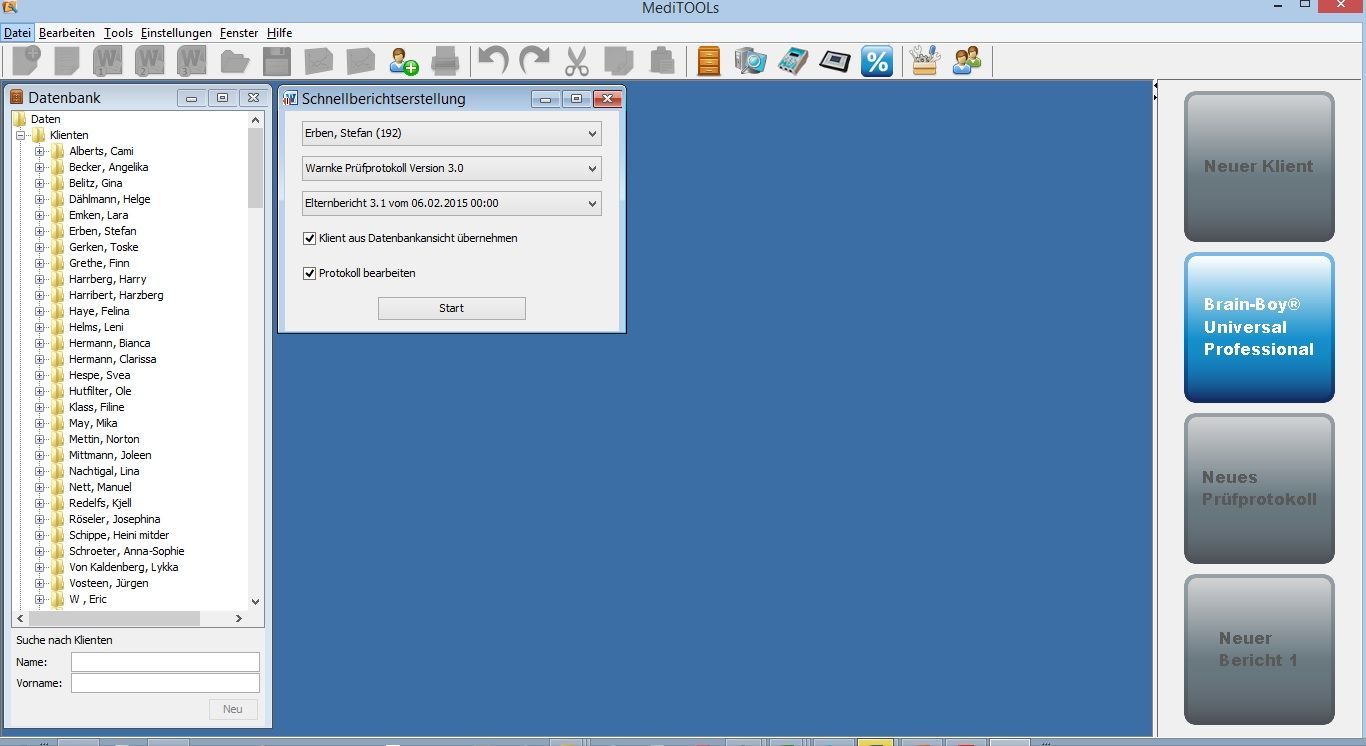Click the Vorname search input field

pyautogui.click(x=165, y=683)
